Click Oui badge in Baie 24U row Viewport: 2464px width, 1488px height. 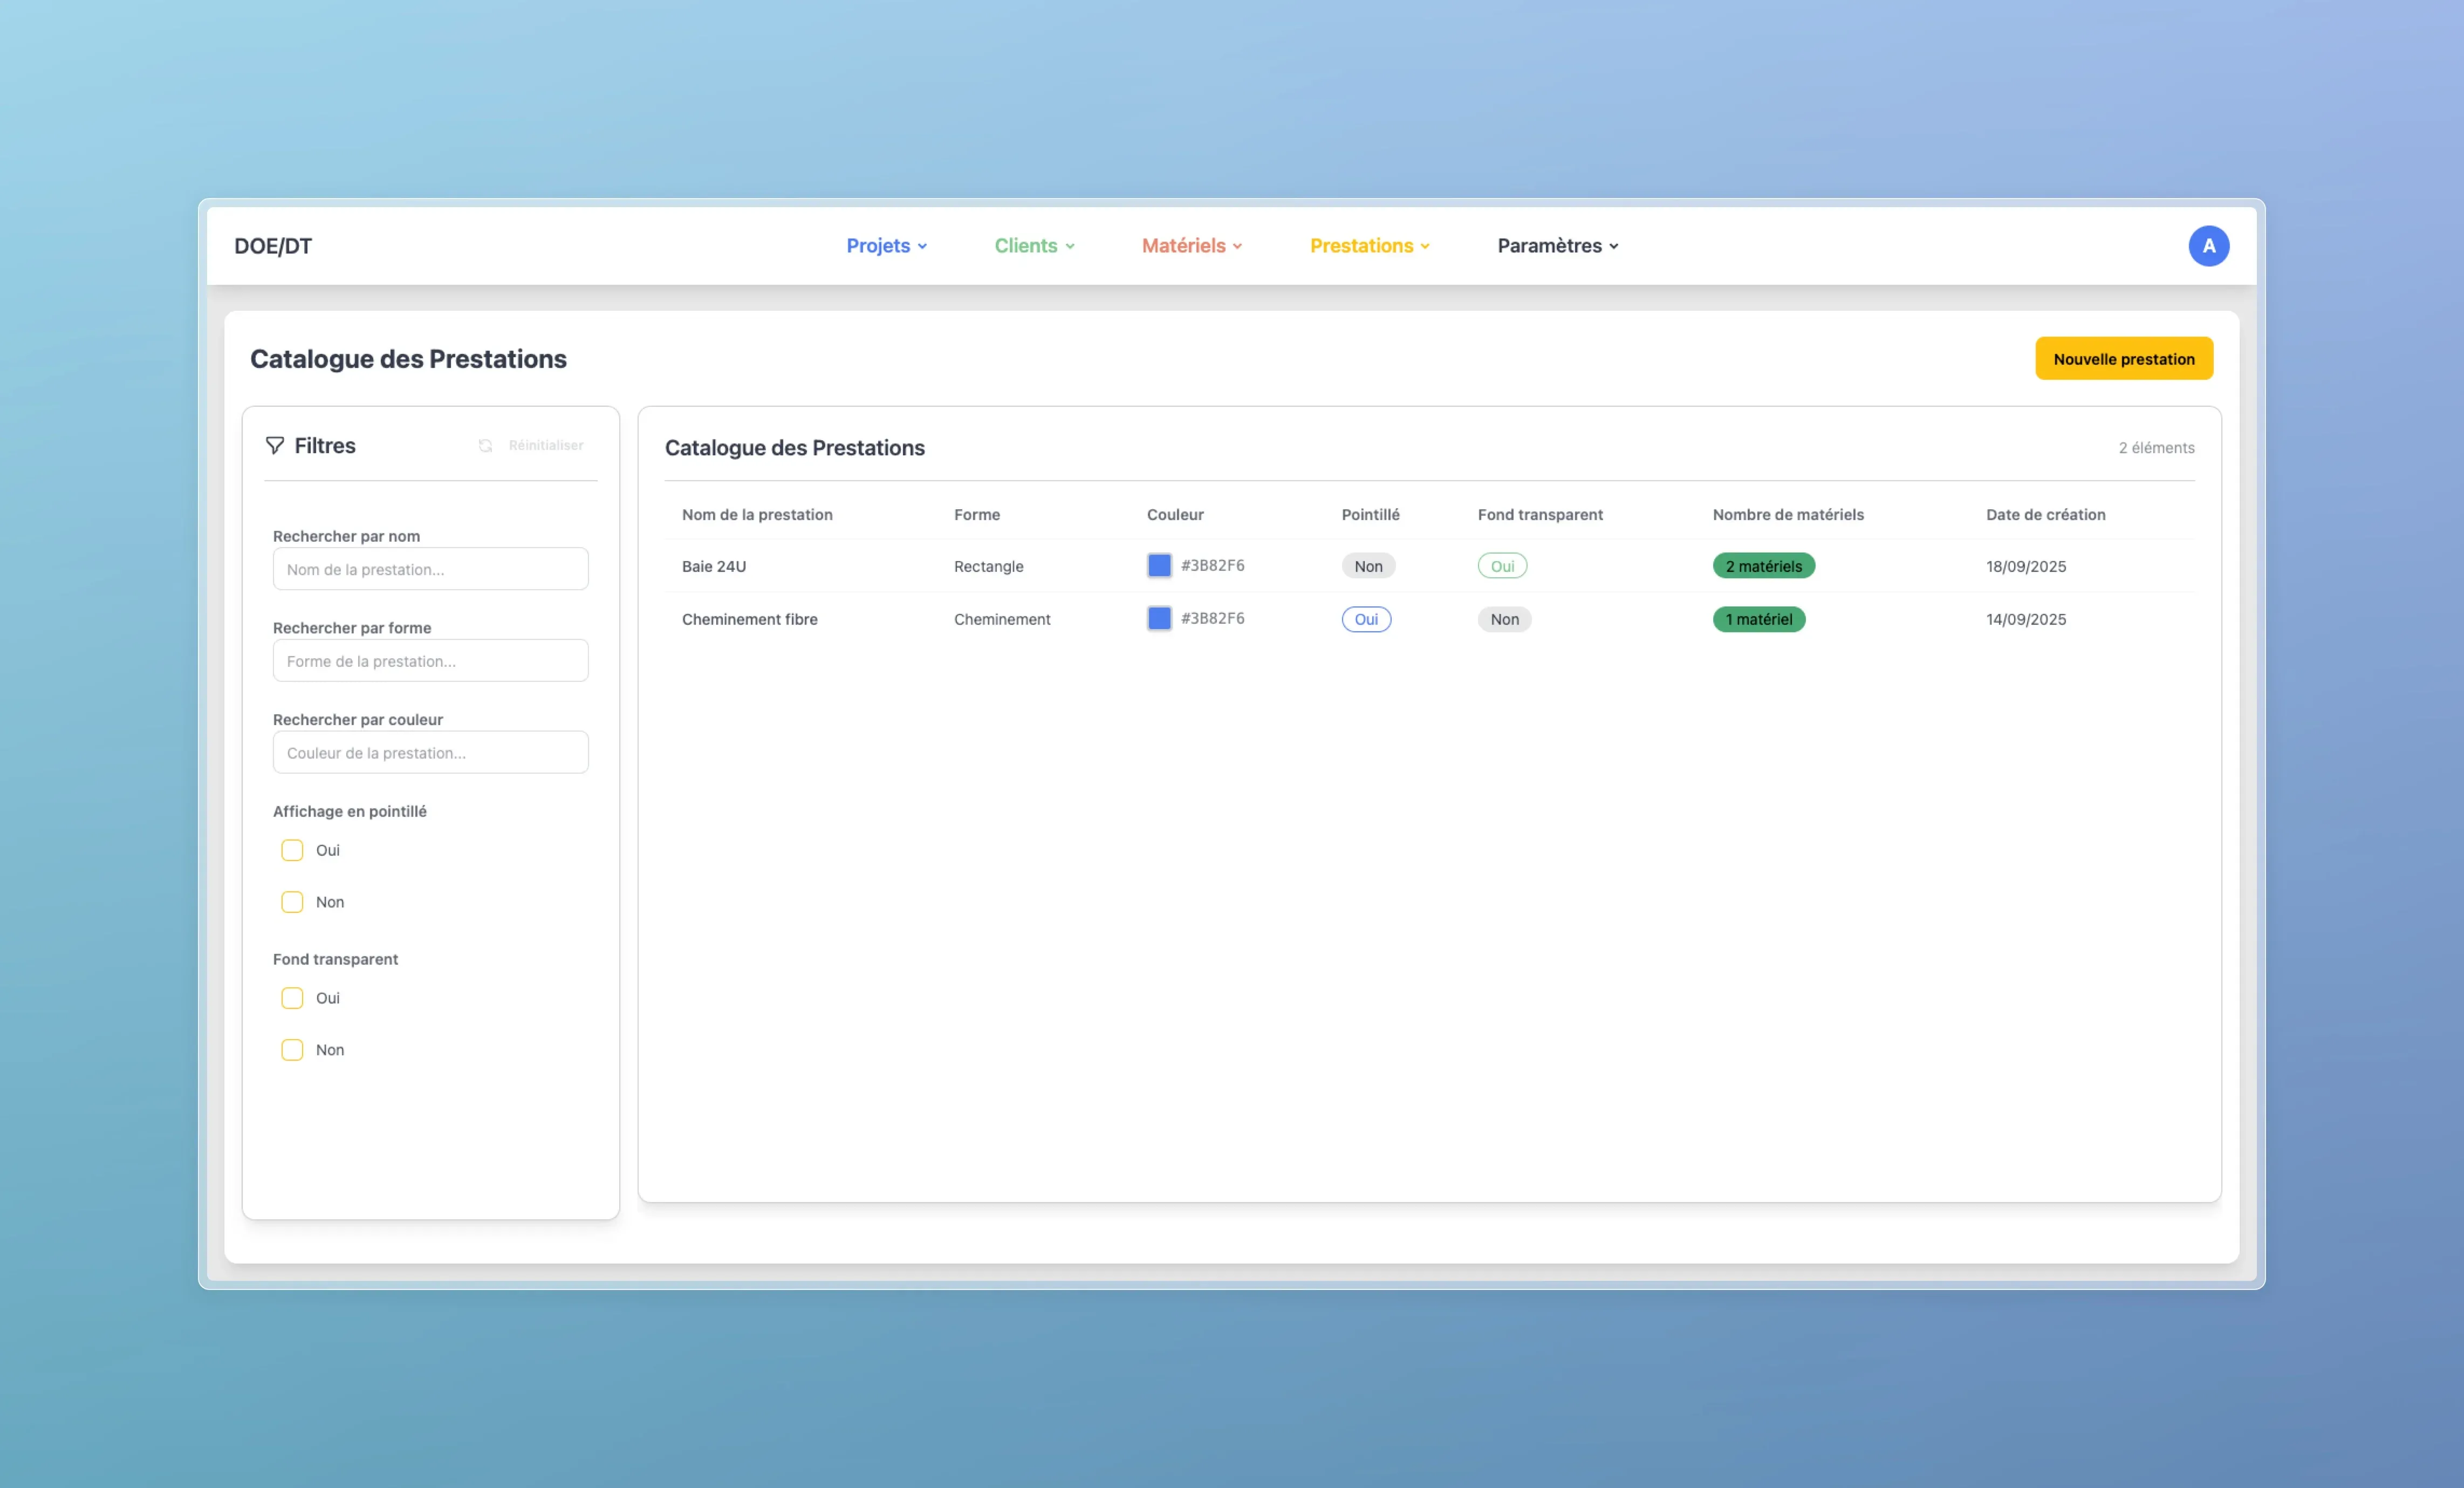pos(1502,566)
